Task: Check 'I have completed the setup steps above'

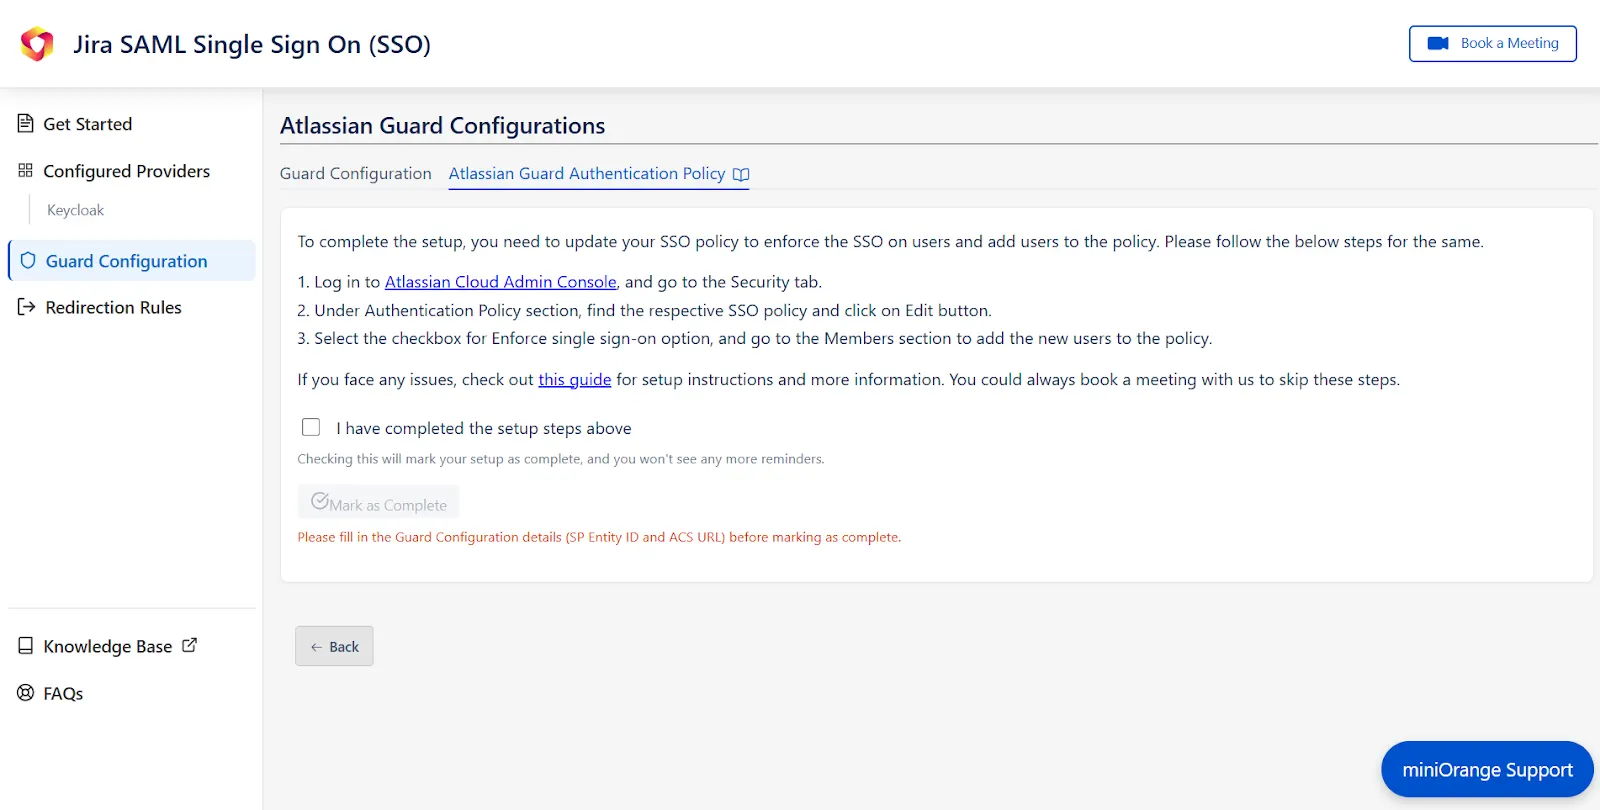Action: click(311, 427)
